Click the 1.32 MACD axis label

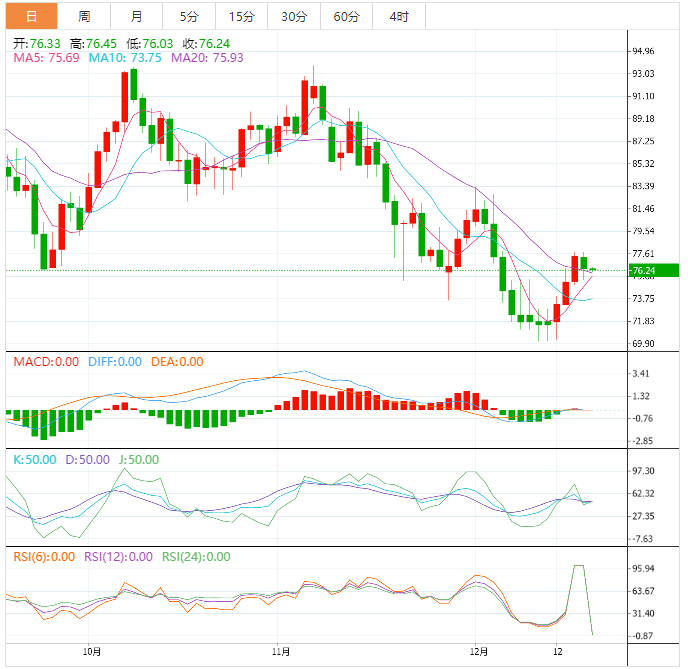tap(641, 397)
